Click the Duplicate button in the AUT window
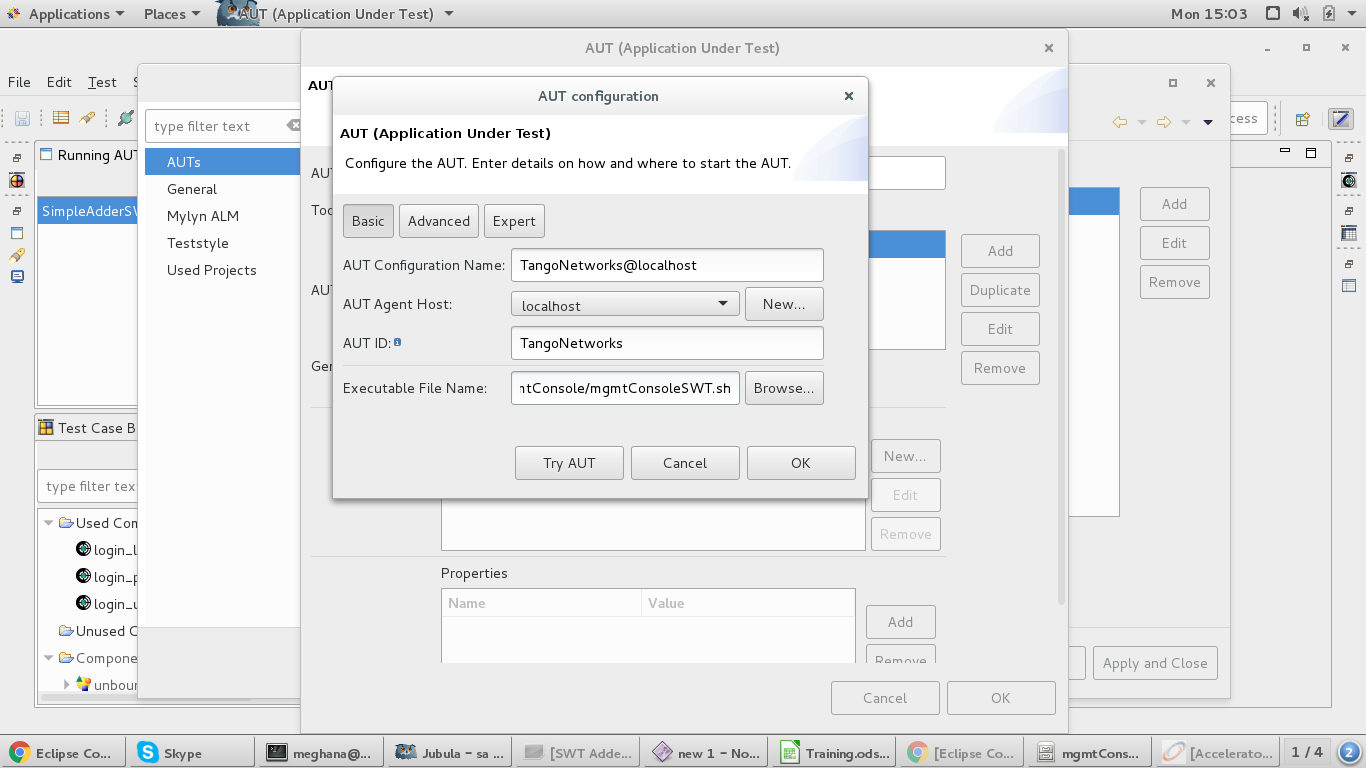The height and width of the screenshot is (768, 1366). 1000,290
